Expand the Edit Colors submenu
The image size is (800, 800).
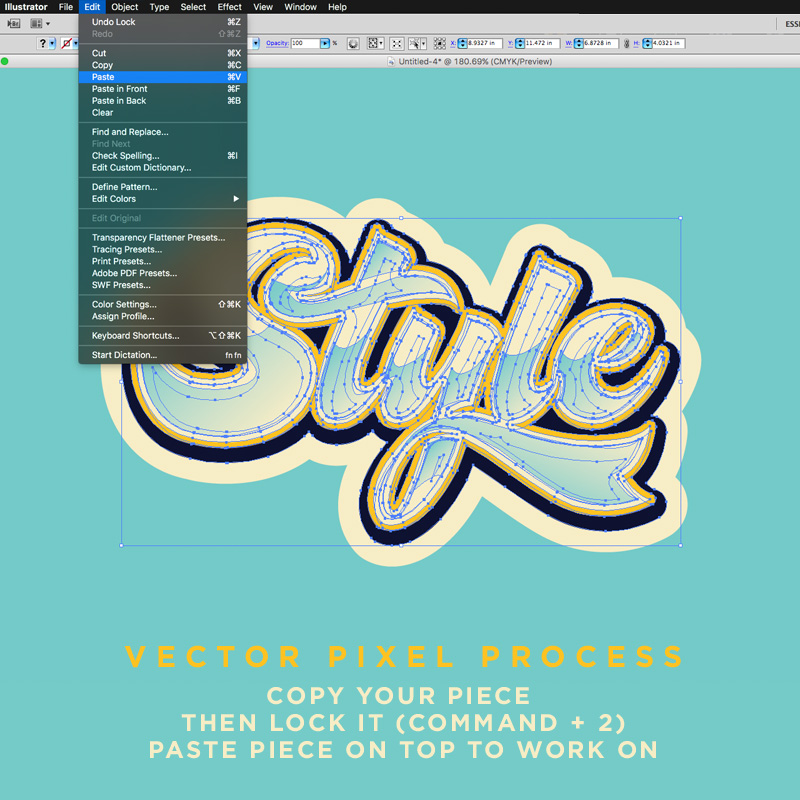(x=163, y=198)
